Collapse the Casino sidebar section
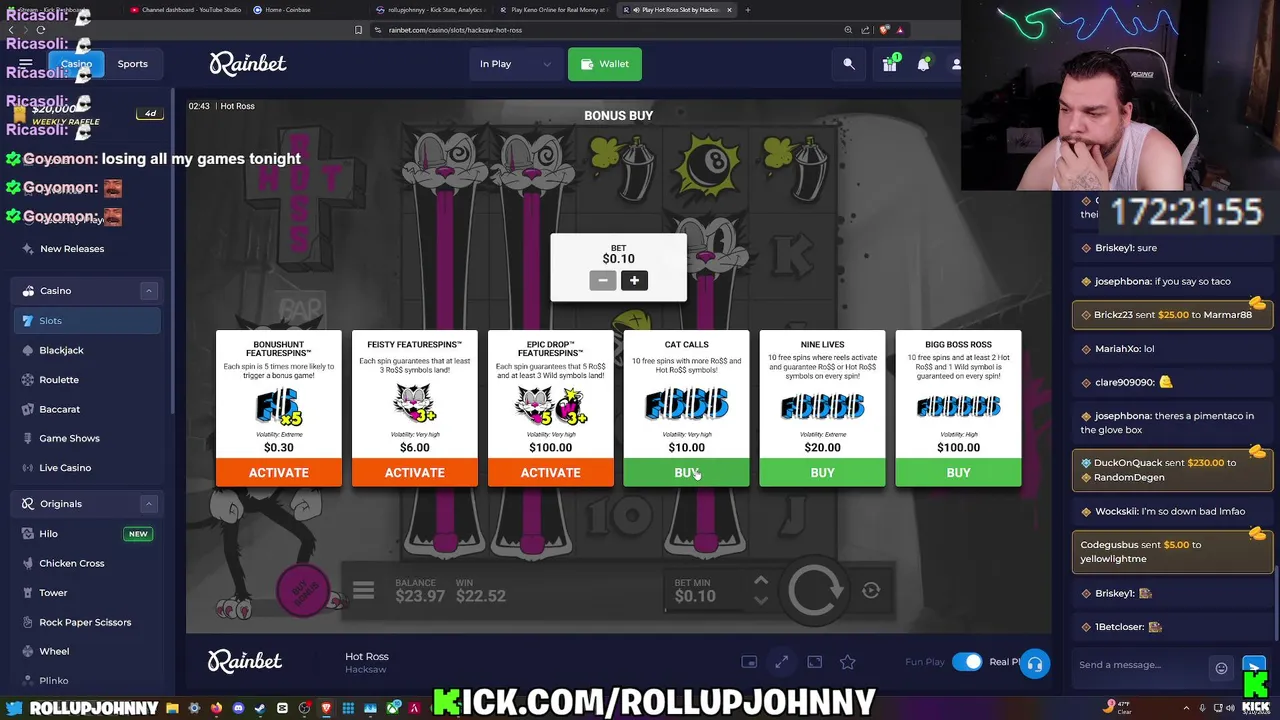 [149, 291]
